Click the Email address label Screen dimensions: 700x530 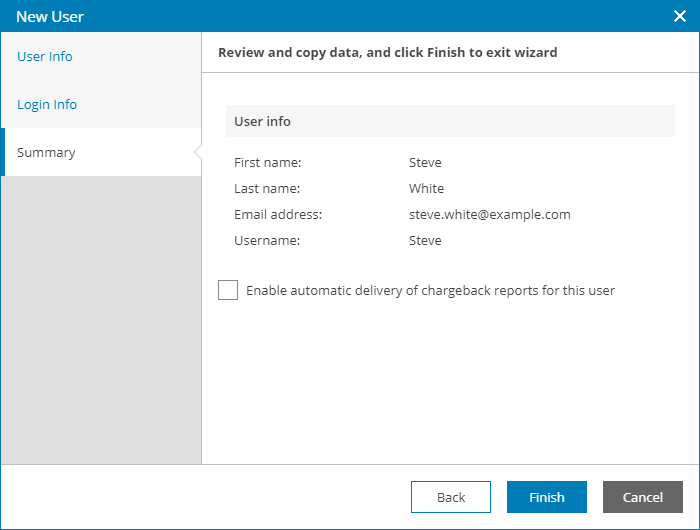[x=278, y=214]
